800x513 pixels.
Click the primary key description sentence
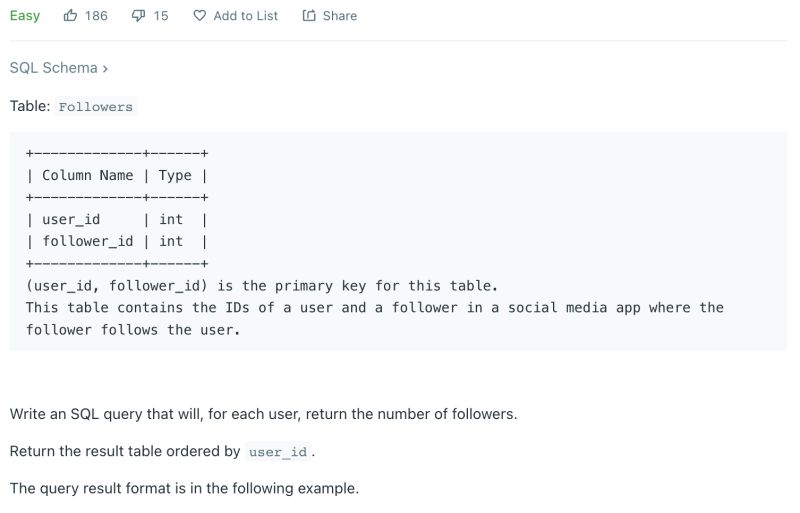coord(262,285)
